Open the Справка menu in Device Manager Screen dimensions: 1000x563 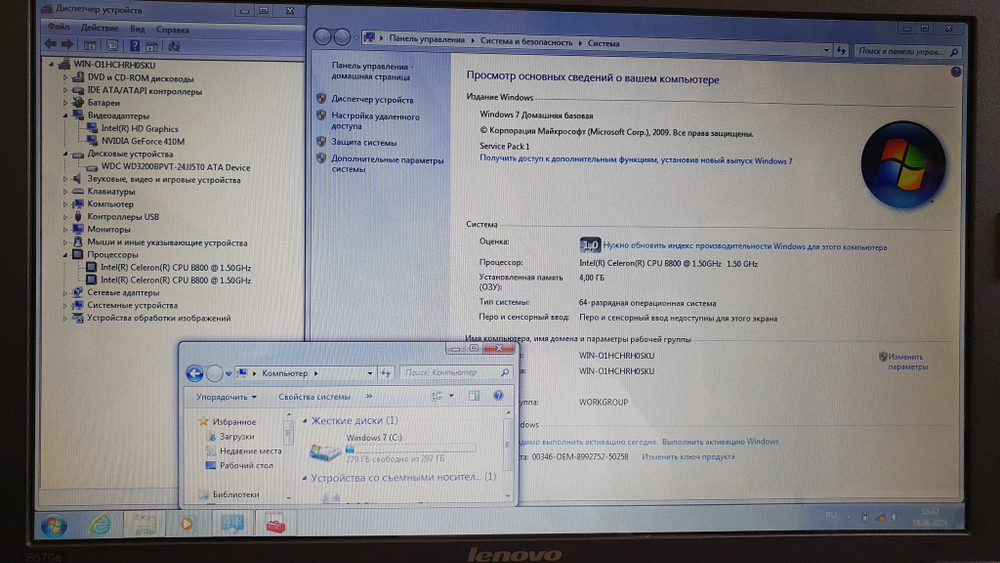[x=172, y=29]
